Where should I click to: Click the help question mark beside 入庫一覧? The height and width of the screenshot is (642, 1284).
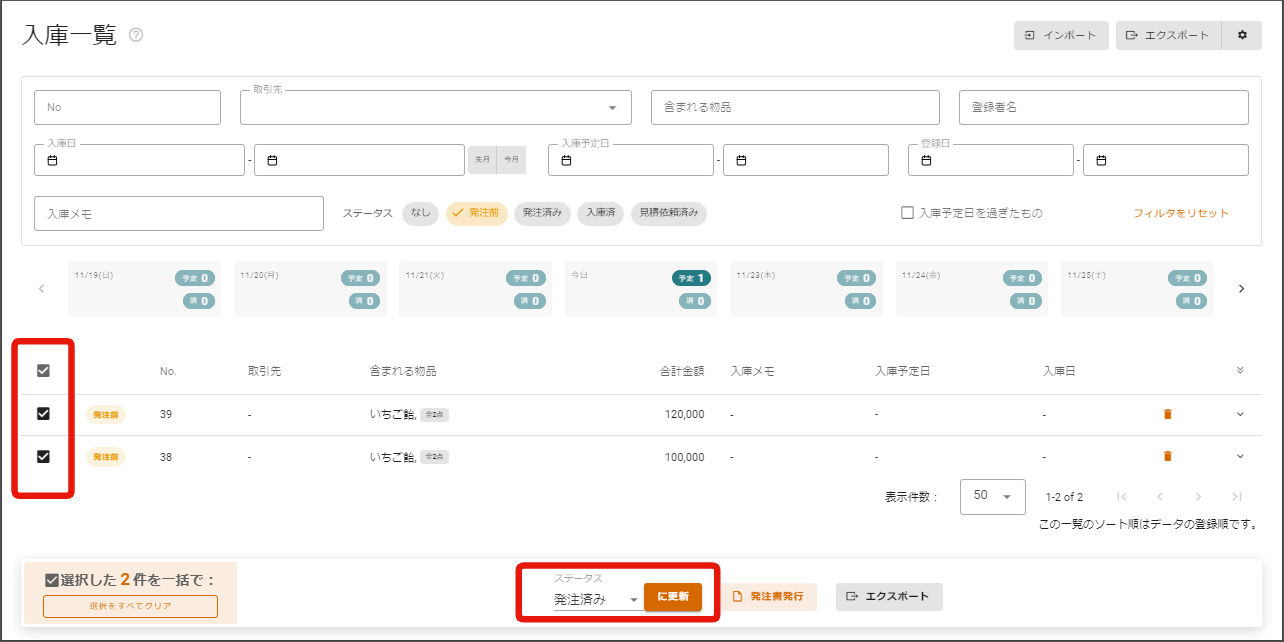tap(136, 35)
